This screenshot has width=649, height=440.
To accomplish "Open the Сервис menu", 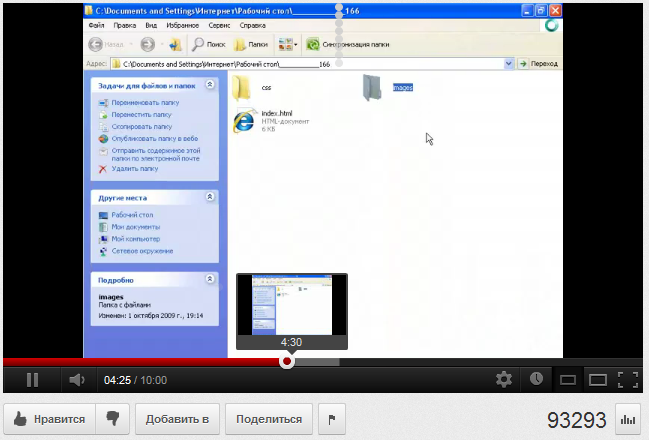I will point(219,25).
